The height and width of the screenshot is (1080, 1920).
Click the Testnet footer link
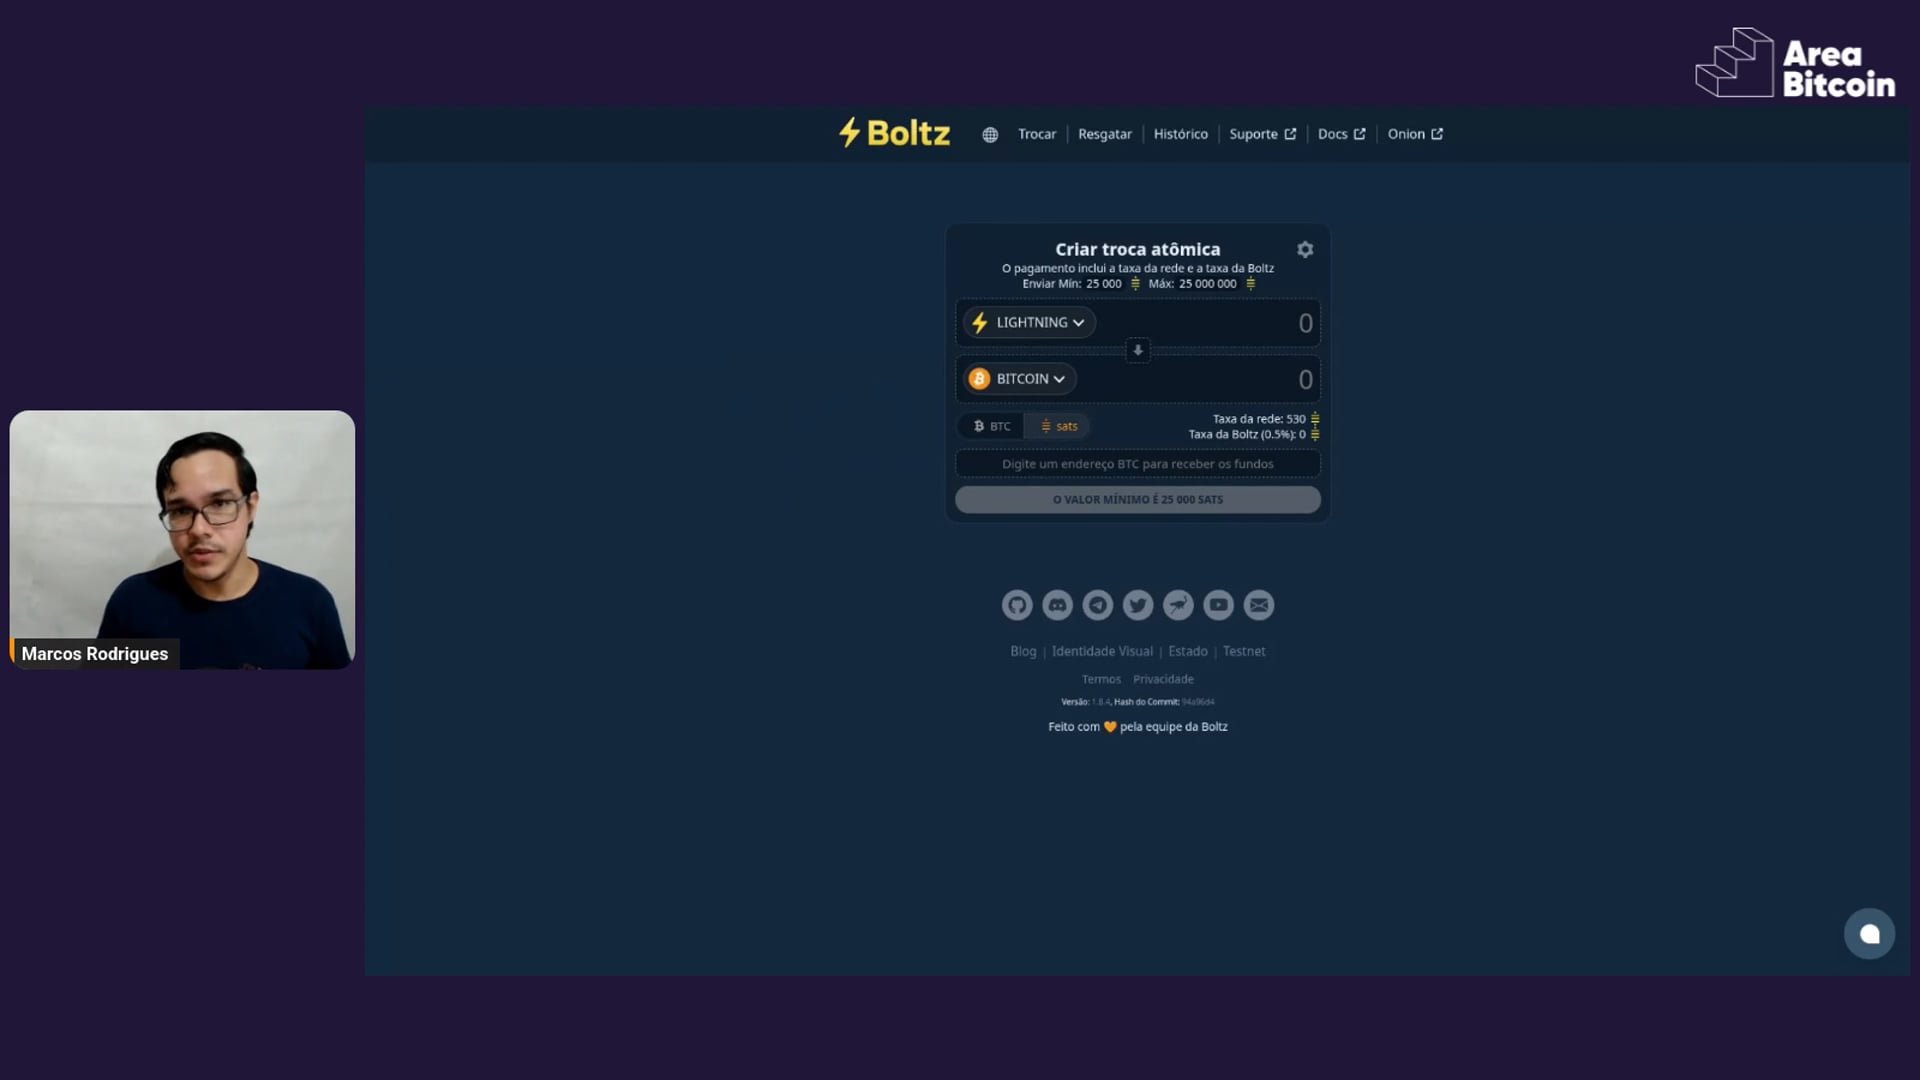(1243, 651)
